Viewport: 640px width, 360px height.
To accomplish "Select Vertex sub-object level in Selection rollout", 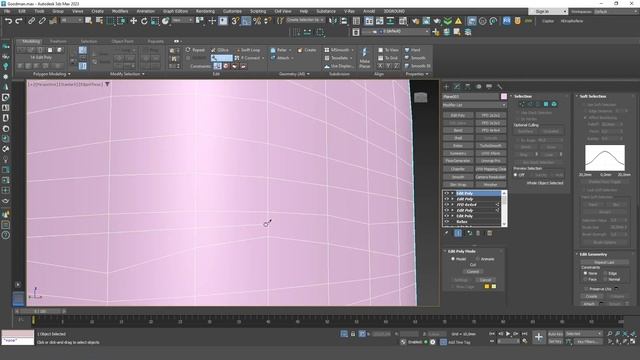I will (522, 104).
